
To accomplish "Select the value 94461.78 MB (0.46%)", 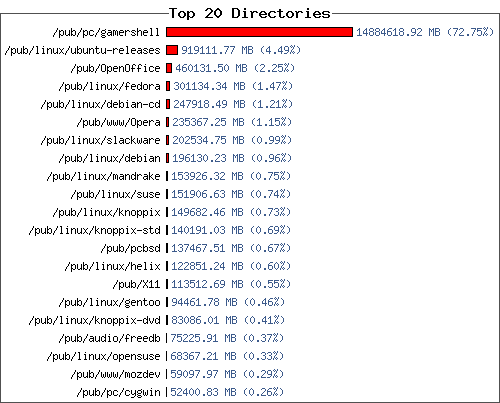I will tap(228, 302).
